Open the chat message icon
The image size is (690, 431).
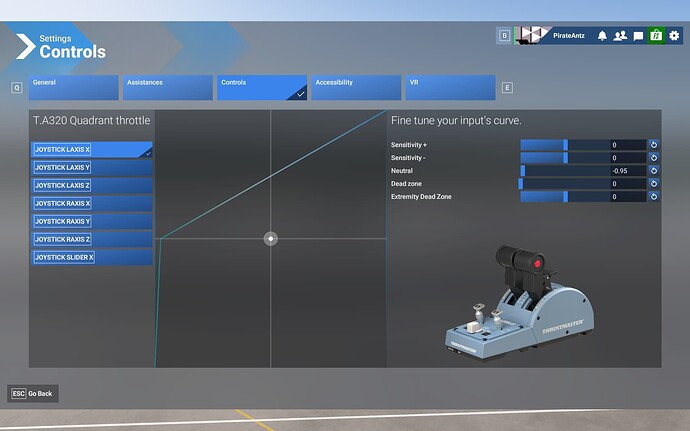coord(638,36)
